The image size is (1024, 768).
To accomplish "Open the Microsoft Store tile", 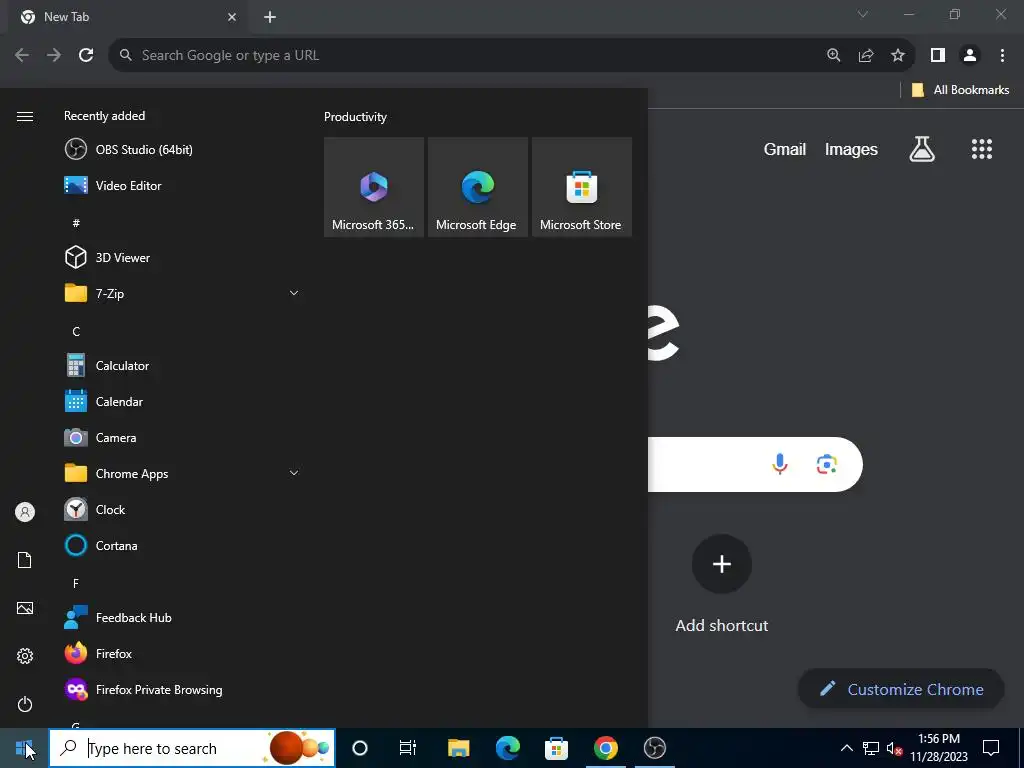I will [x=581, y=187].
